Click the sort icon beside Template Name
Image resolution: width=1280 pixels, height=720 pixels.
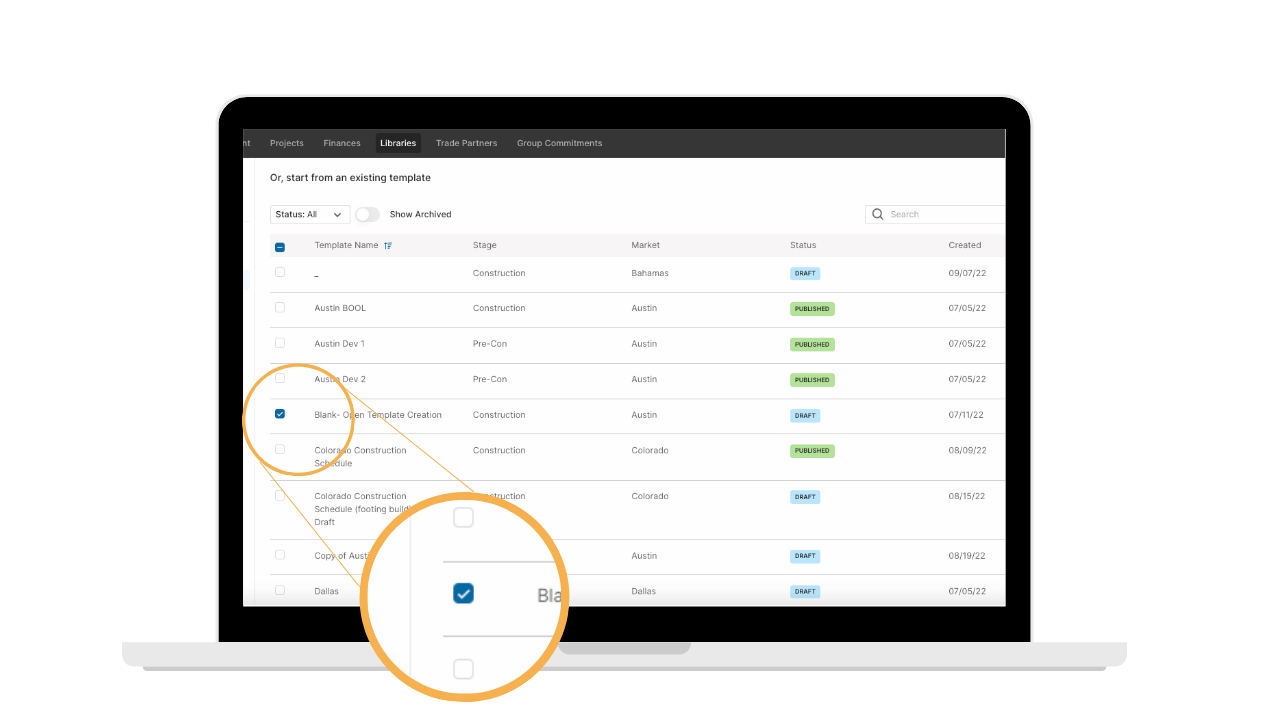pos(388,245)
